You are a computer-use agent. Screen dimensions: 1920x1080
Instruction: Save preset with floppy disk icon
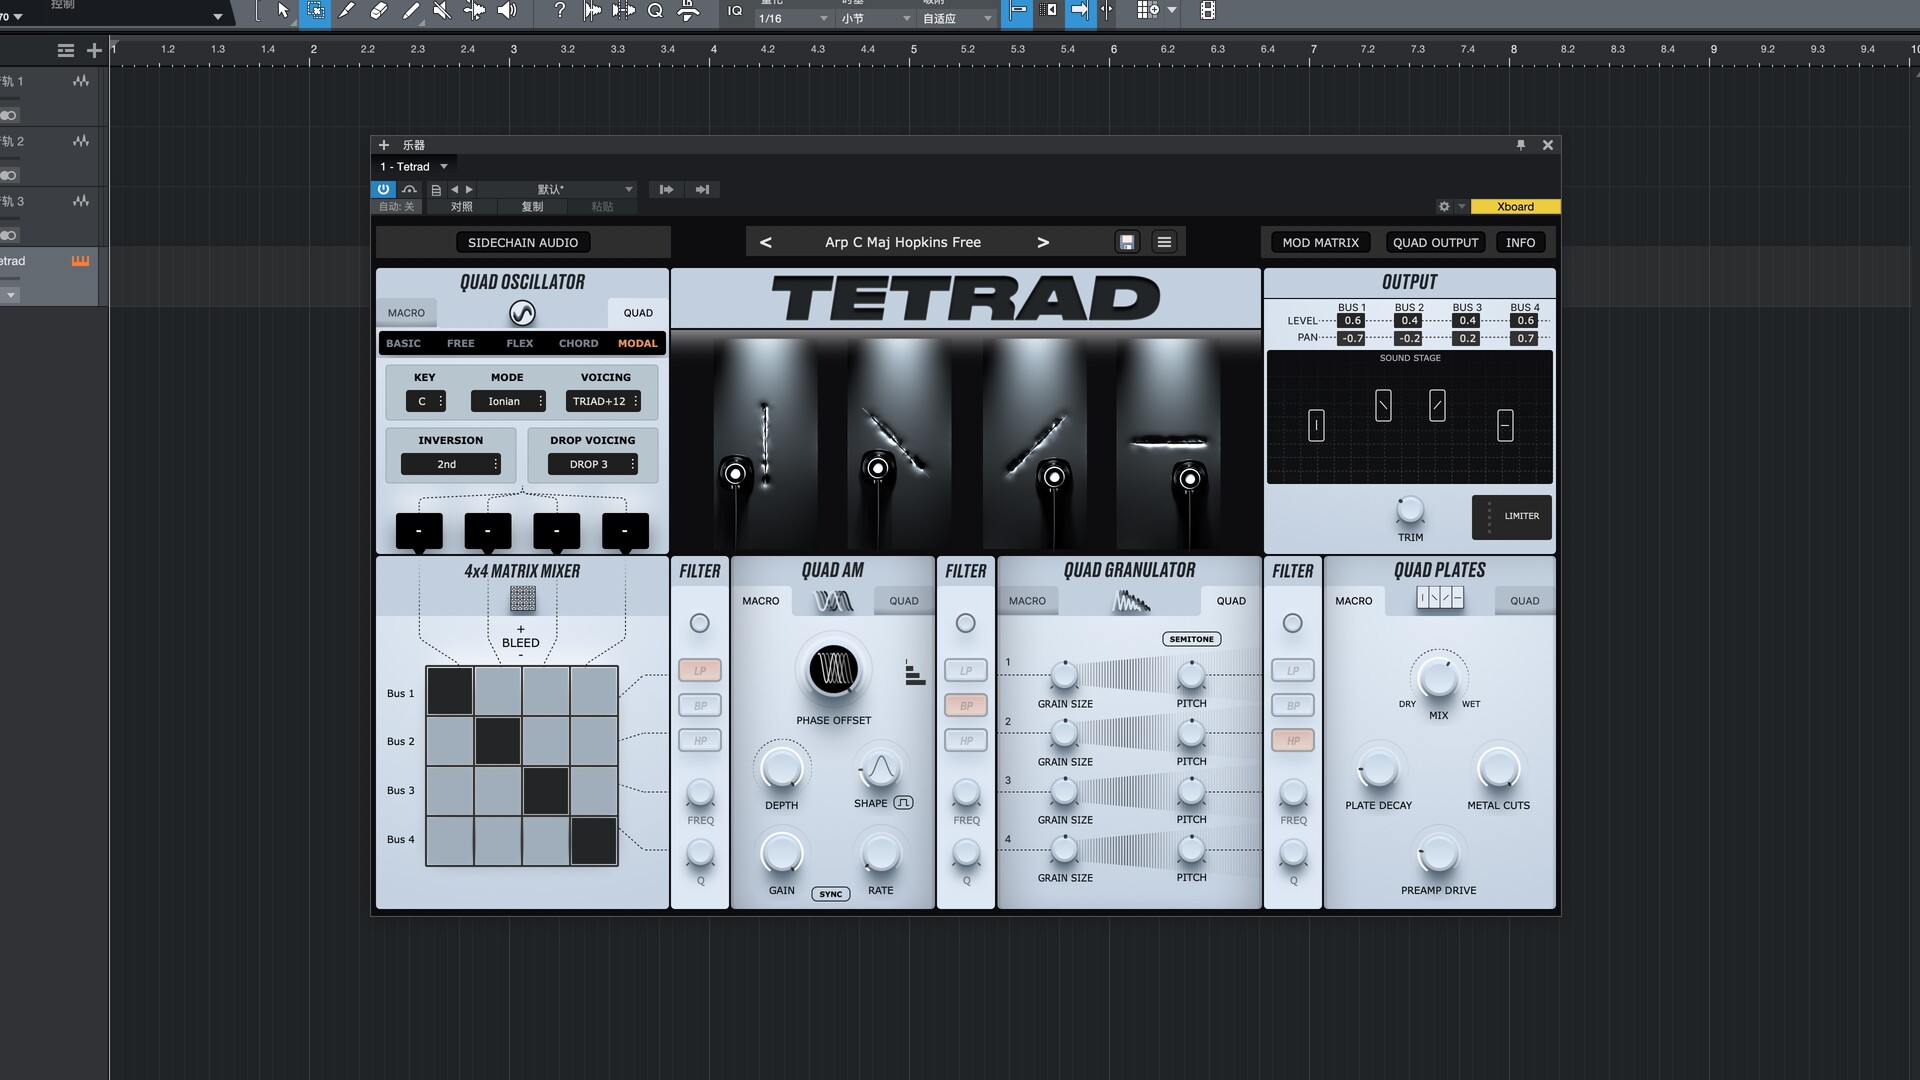pyautogui.click(x=1127, y=242)
